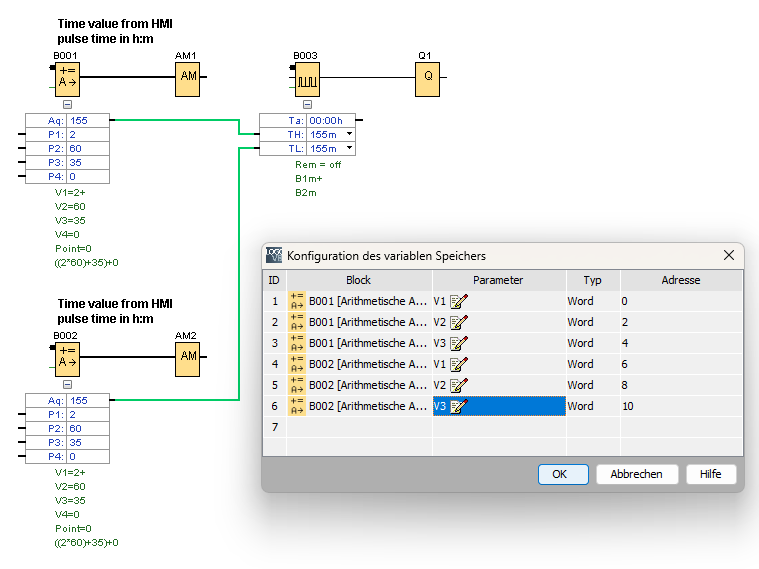Sort by the Adresse column header
The width and height of the screenshot is (759, 569).
pyautogui.click(x=680, y=280)
